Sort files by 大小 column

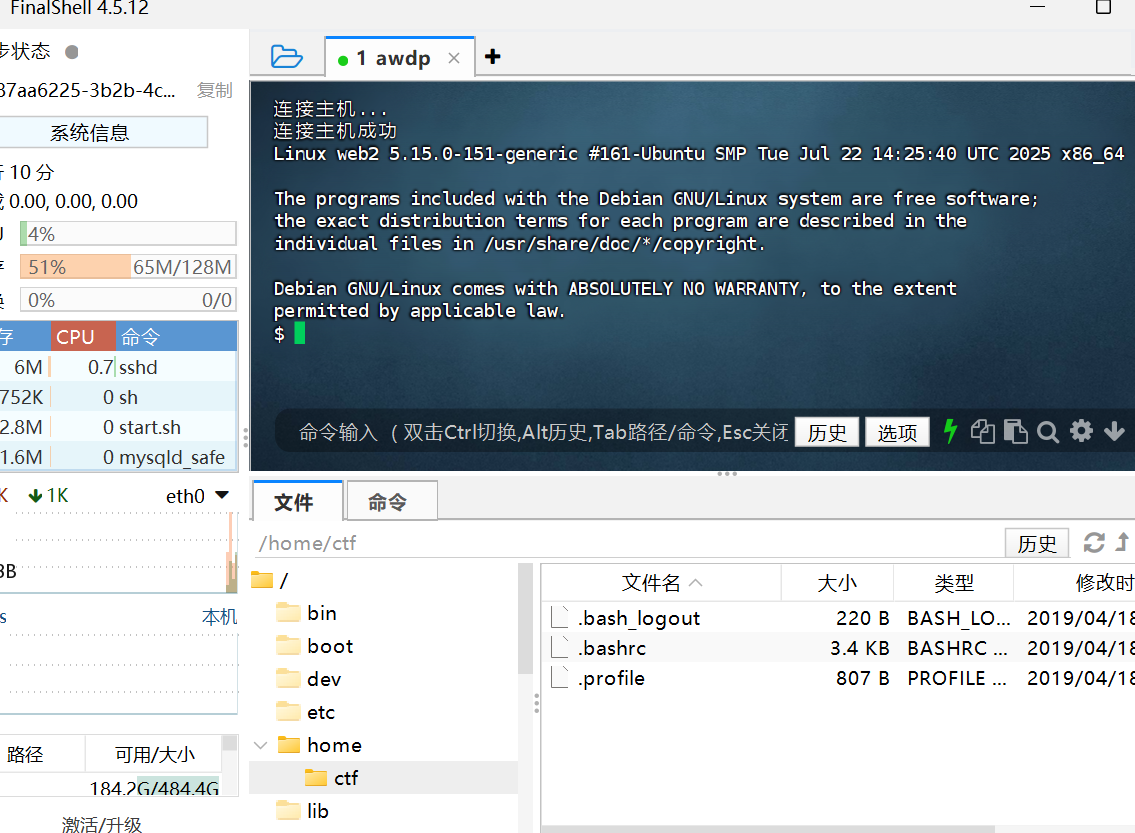click(837, 583)
